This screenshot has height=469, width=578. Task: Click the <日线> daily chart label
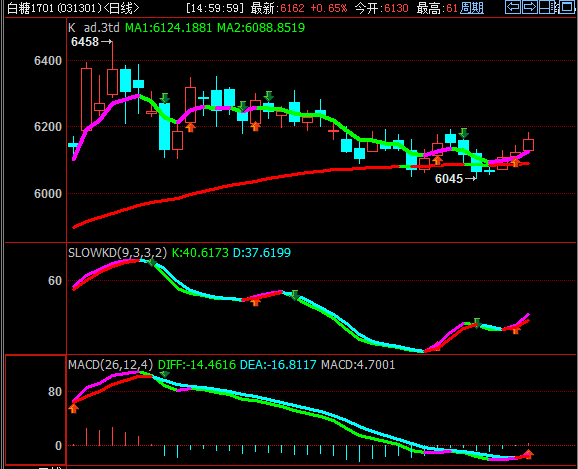pyautogui.click(x=122, y=8)
